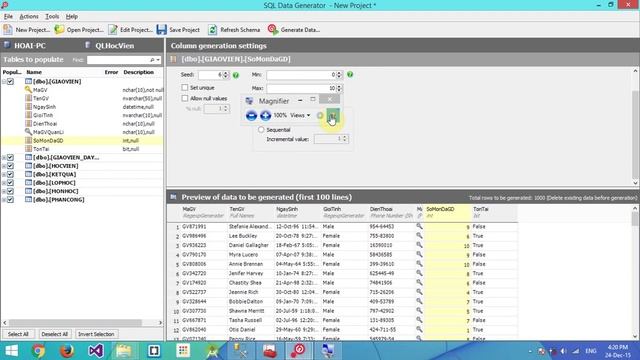Open the Help menu

point(72,16)
